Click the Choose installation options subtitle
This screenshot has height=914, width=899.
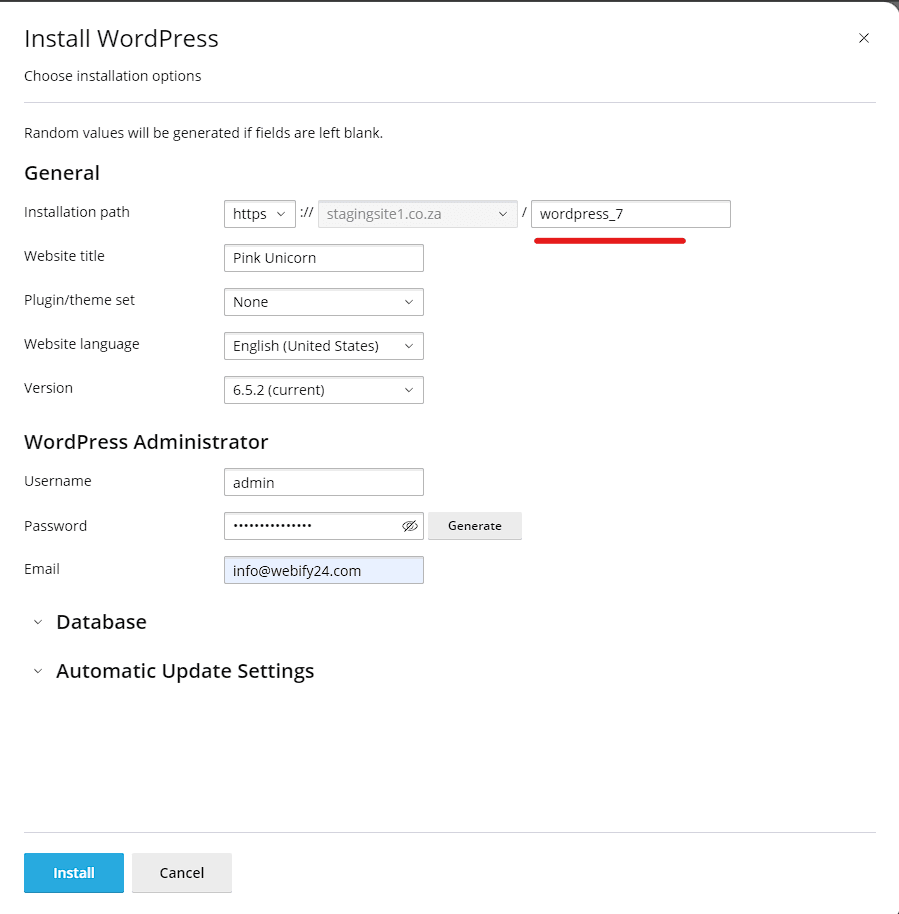pyautogui.click(x=113, y=76)
